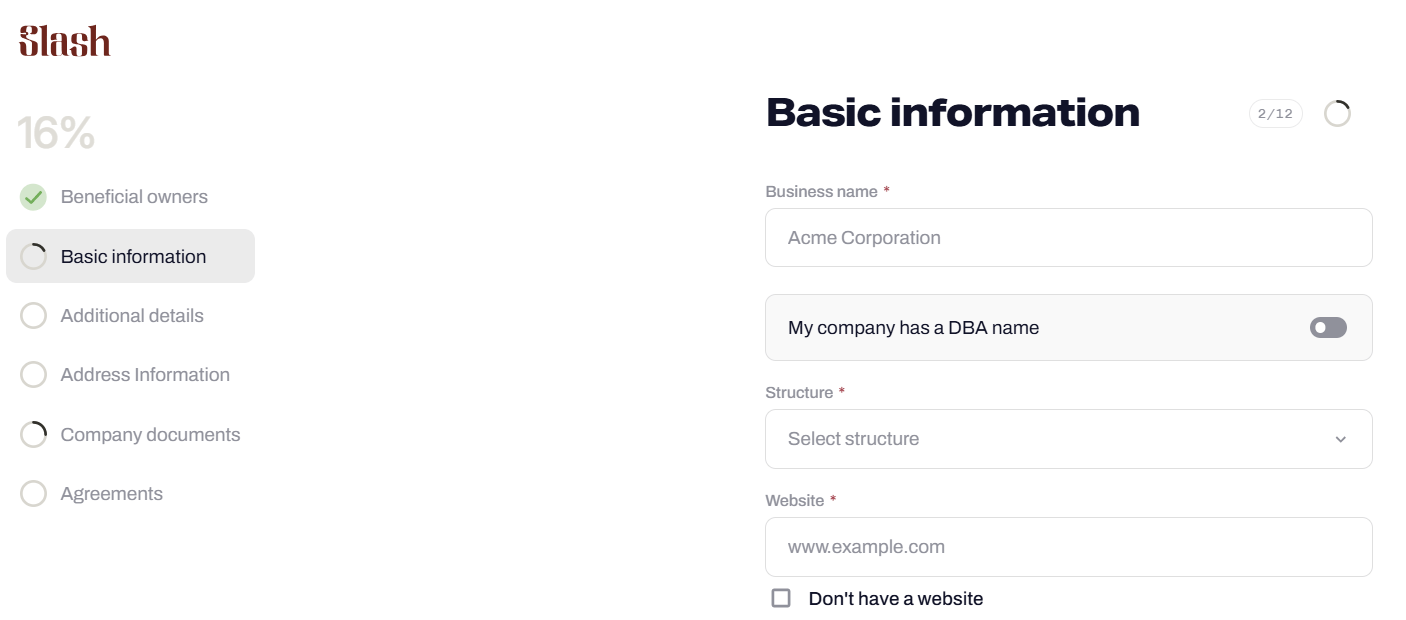Go to the Beneficial owners step

[x=134, y=197]
